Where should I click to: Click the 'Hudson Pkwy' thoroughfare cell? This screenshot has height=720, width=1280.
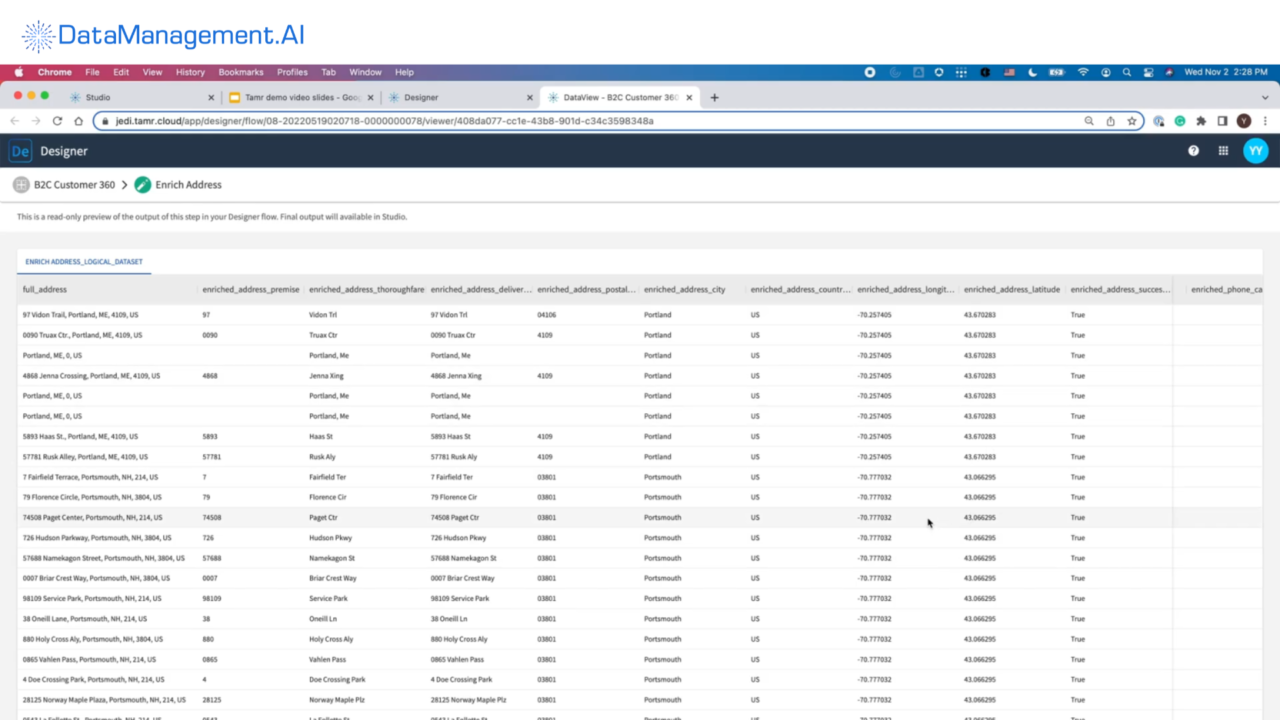[331, 538]
